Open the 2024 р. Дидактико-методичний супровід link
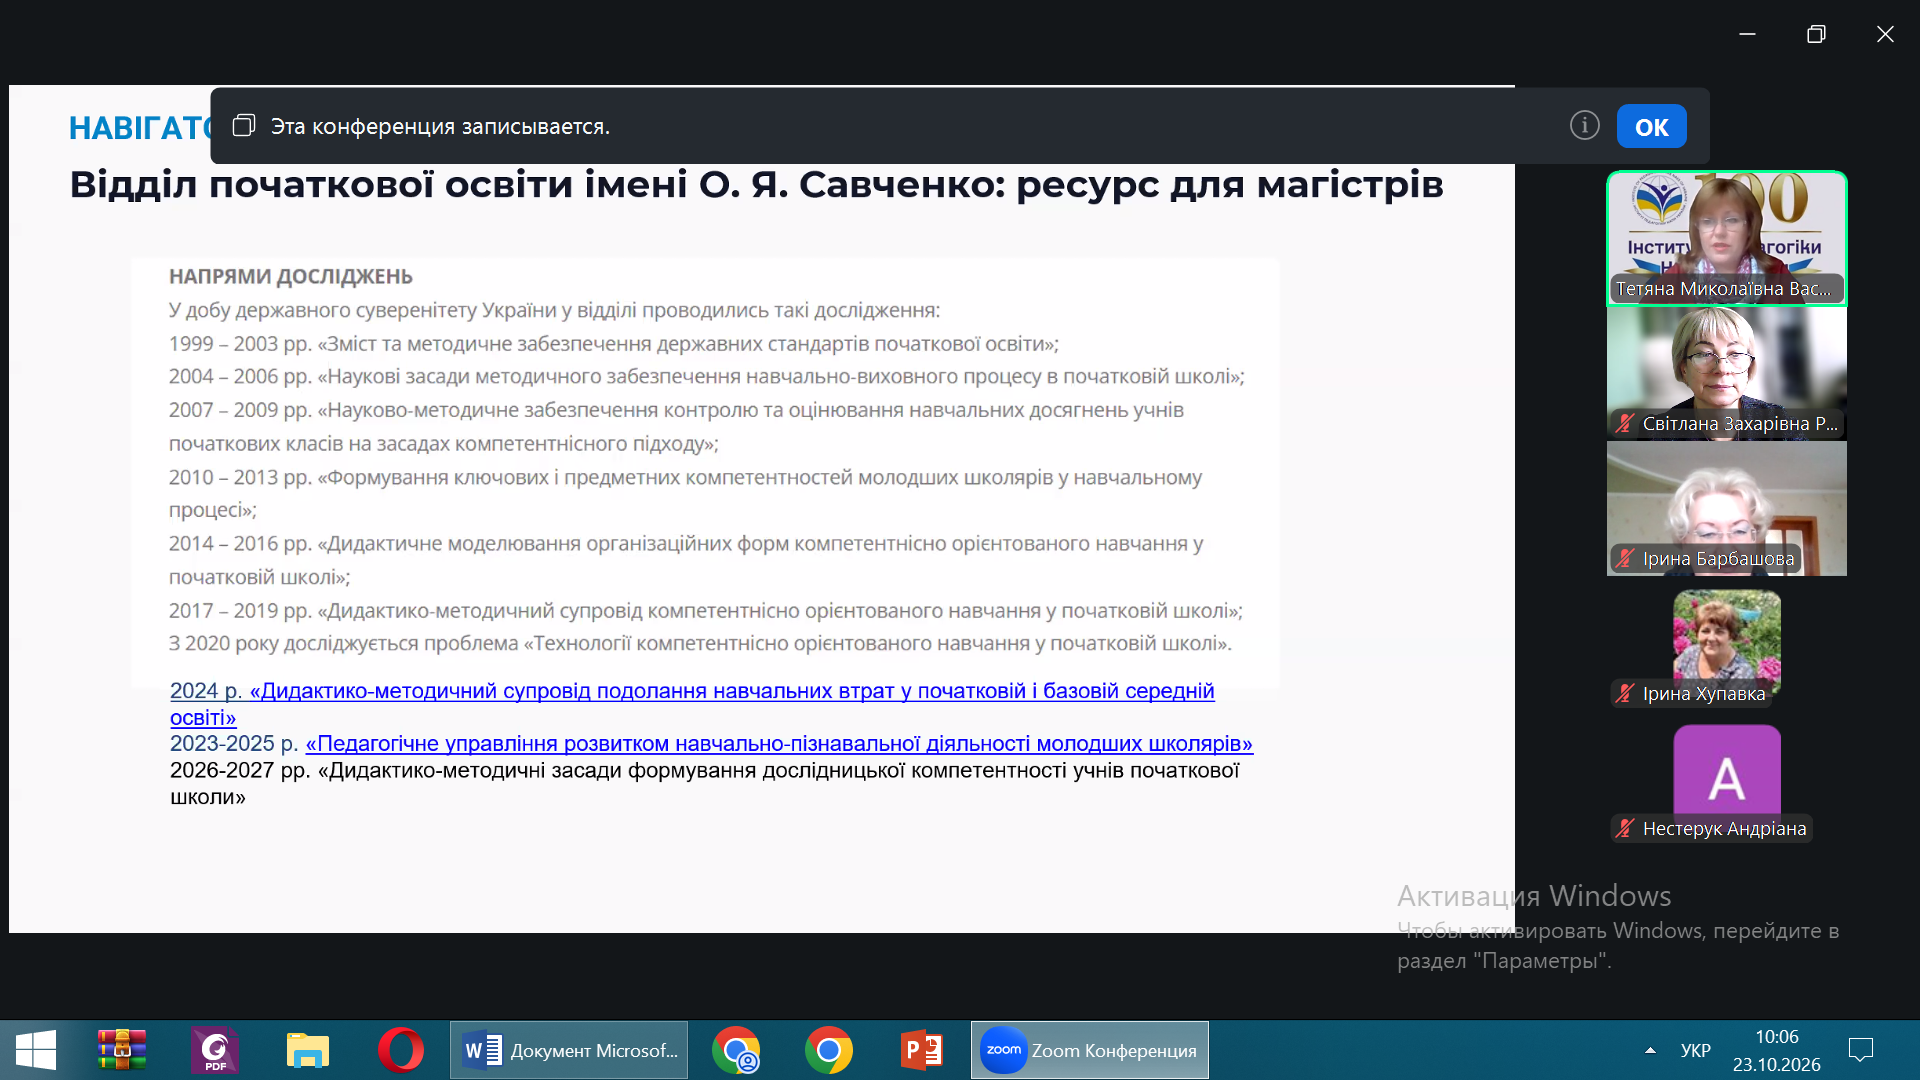Screen dimensions: 1920x1080 (692, 704)
